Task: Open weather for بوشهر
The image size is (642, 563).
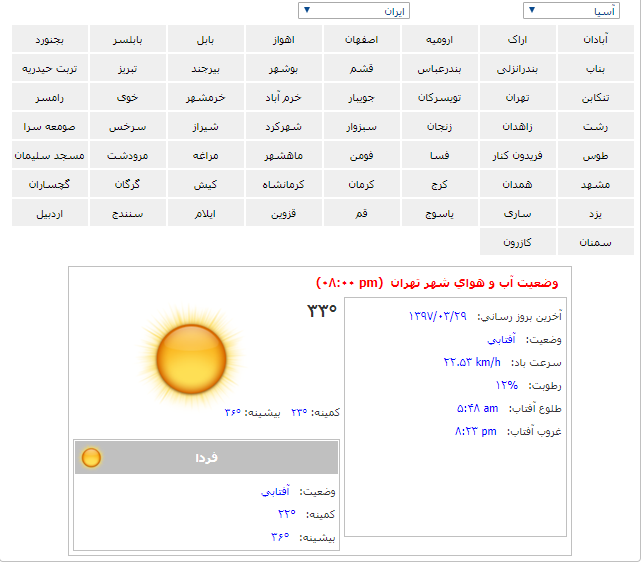Action: pos(284,68)
